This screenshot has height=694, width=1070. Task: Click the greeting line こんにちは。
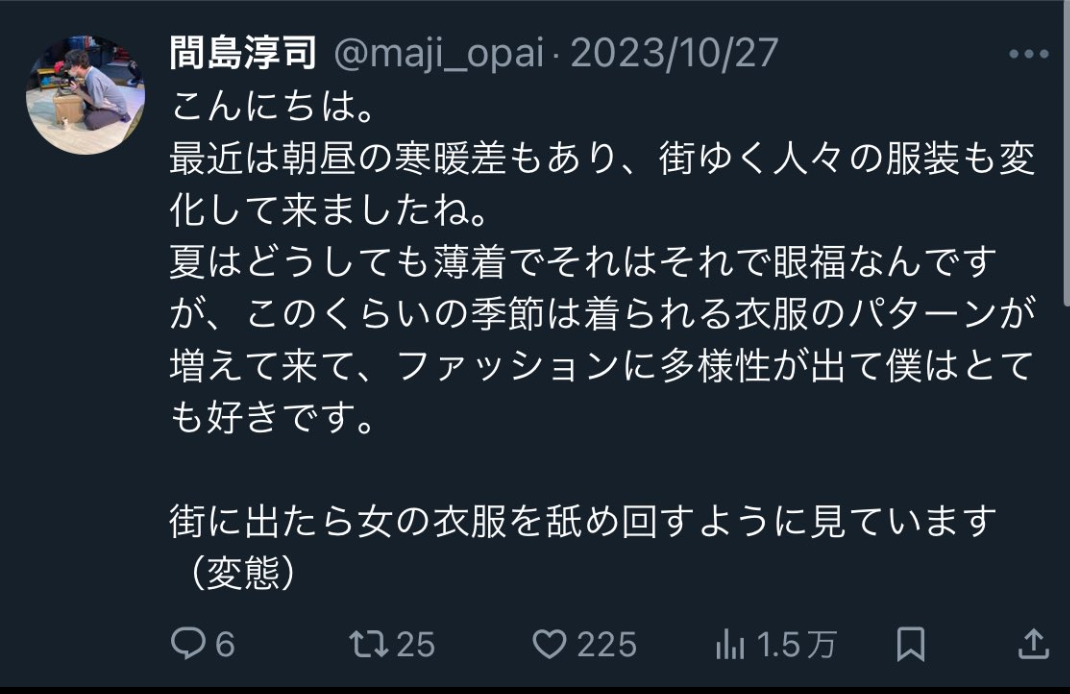273,107
